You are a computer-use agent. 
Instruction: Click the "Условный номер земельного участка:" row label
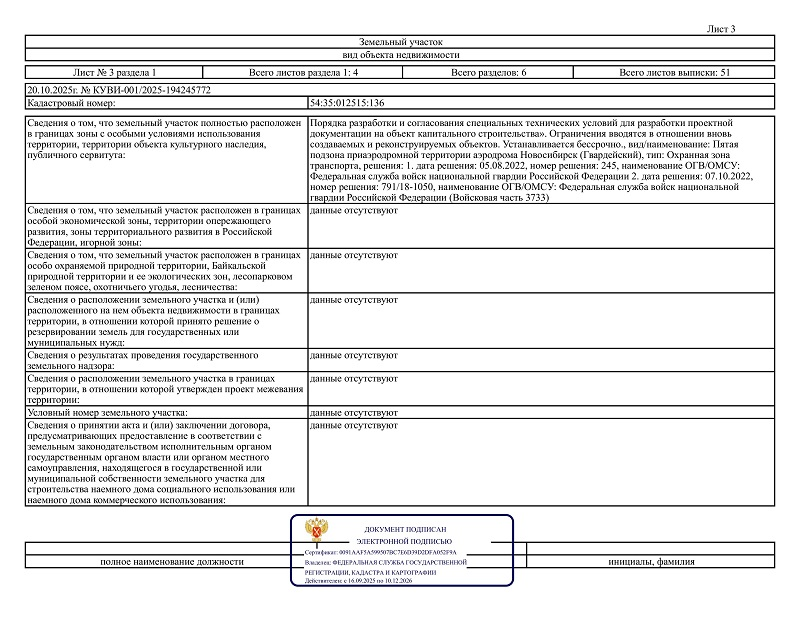coord(108,412)
